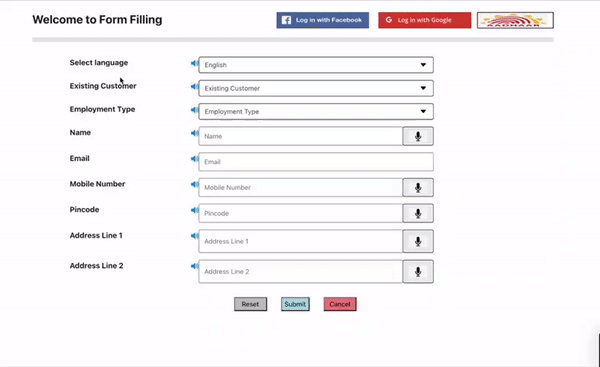Start voice input for Mobile Number
The image size is (600, 367).
click(x=418, y=188)
